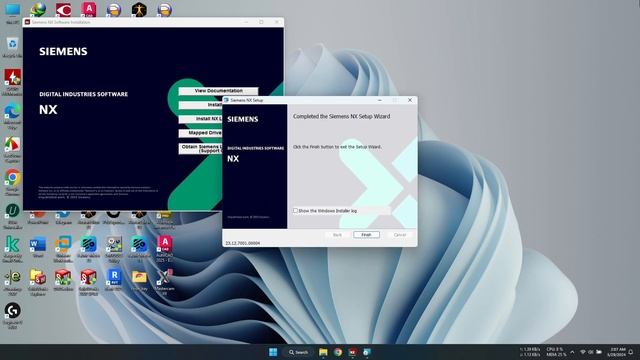This screenshot has width=640, height=360.
Task: Open Recycle Bin desktop icon
Action: coord(12,47)
